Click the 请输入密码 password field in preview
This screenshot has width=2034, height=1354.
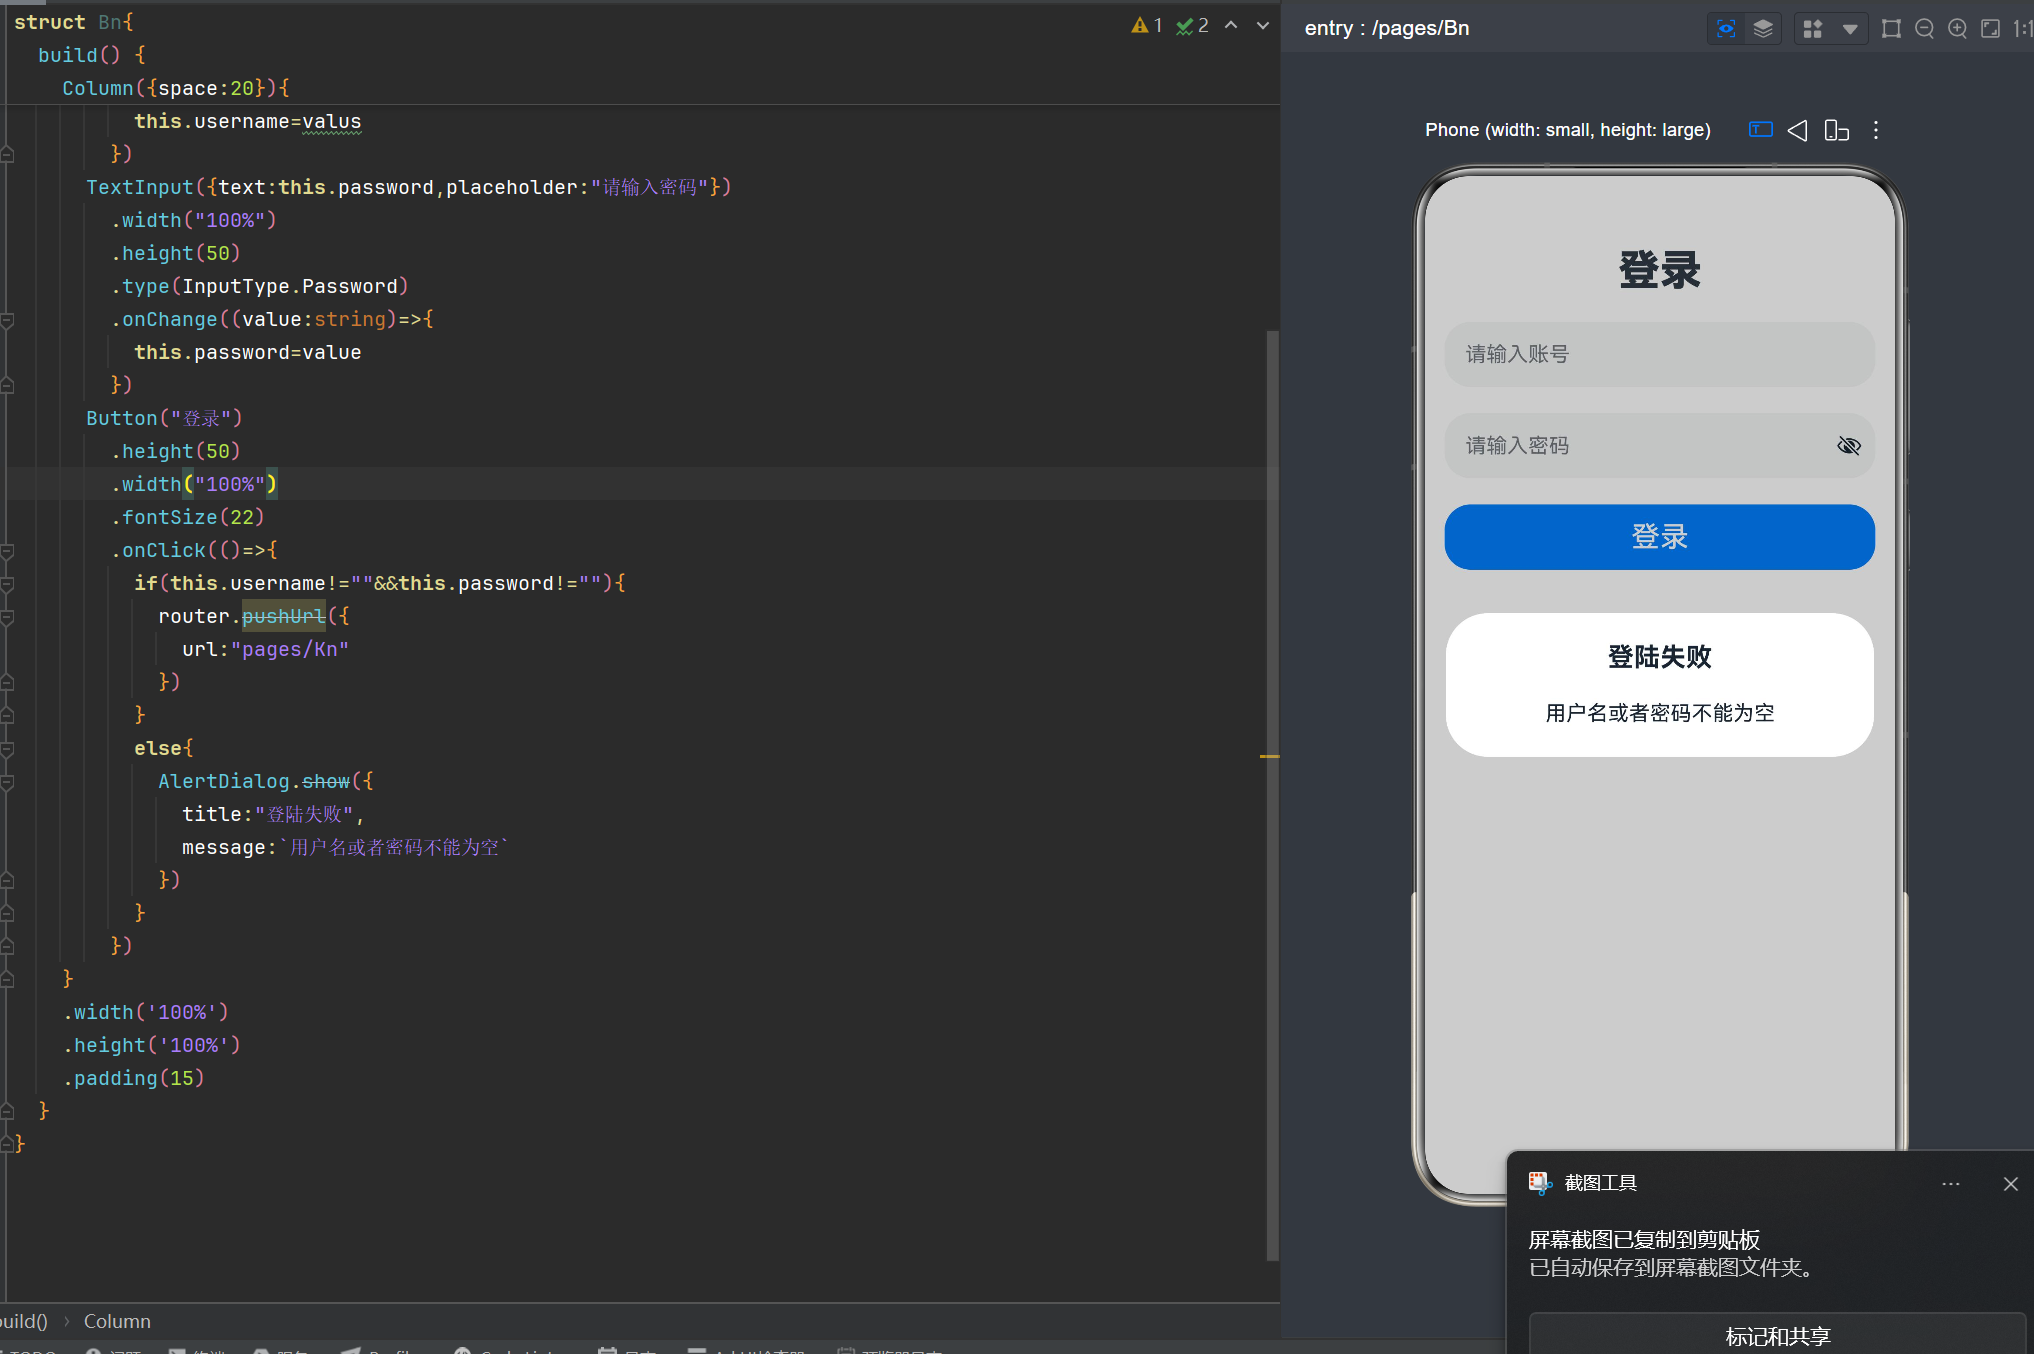point(1659,445)
